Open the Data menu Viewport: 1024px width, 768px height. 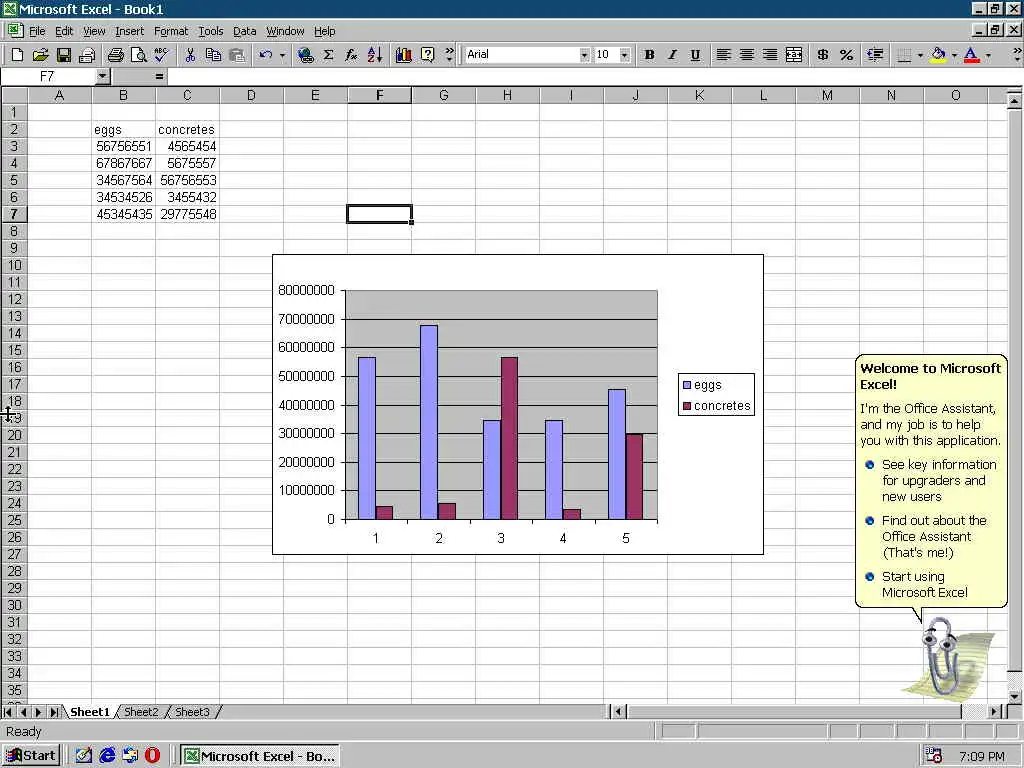tap(244, 31)
